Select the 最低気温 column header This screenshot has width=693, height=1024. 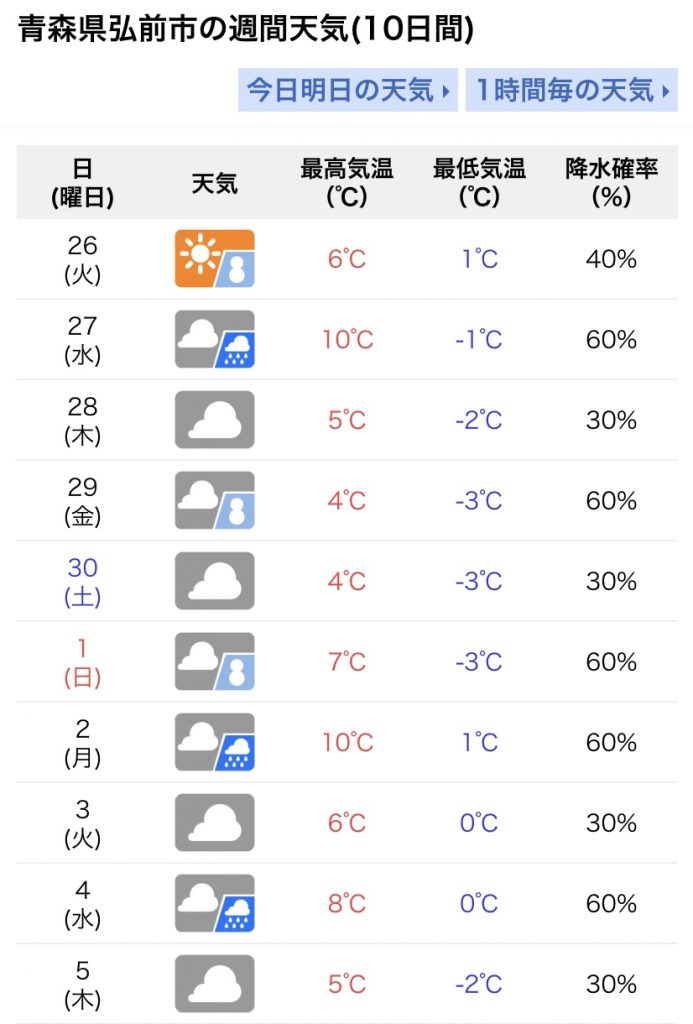479,182
